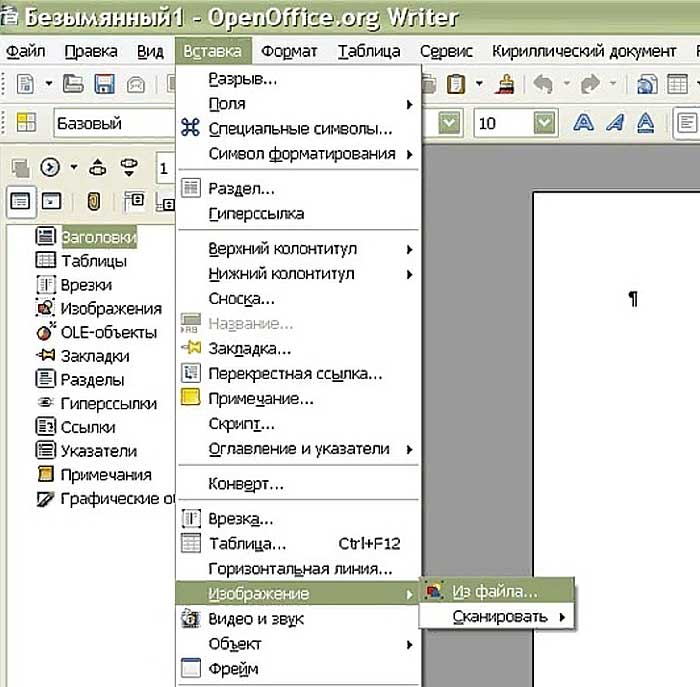Choose Из файла... in Изображение submenu
Image resolution: width=700 pixels, height=687 pixels.
point(496,591)
